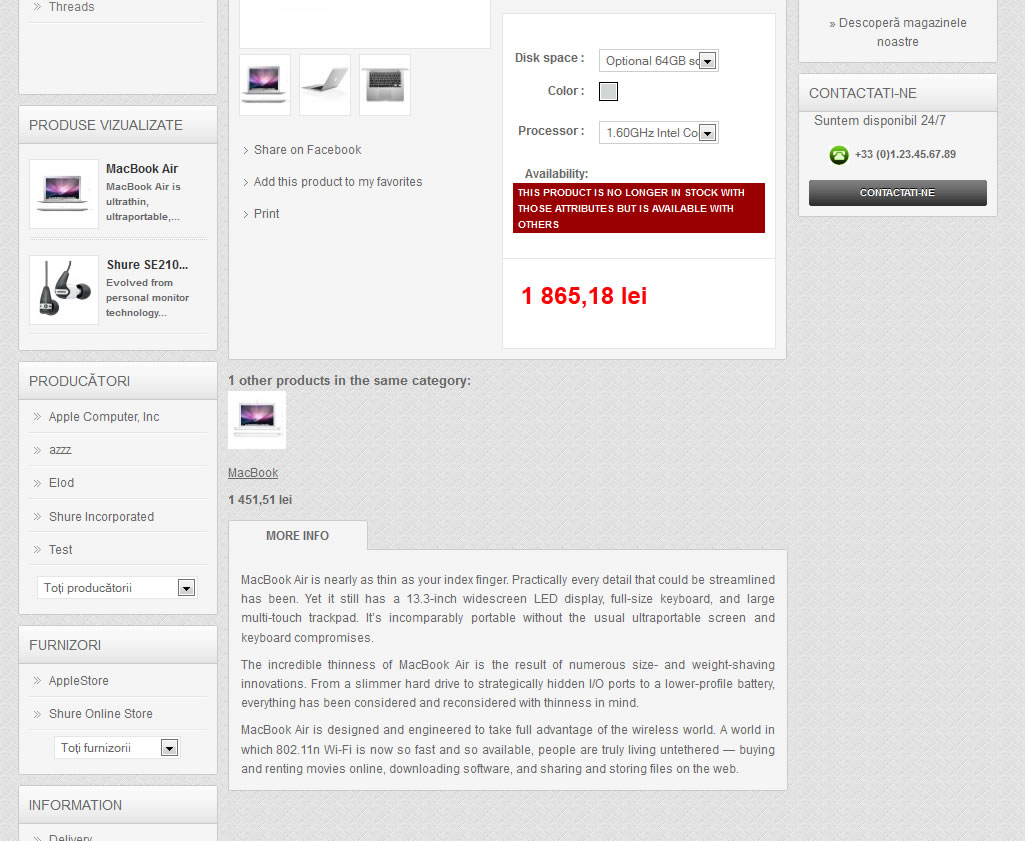
Task: Open the Toți furnizorii dropdown
Action: [117, 748]
